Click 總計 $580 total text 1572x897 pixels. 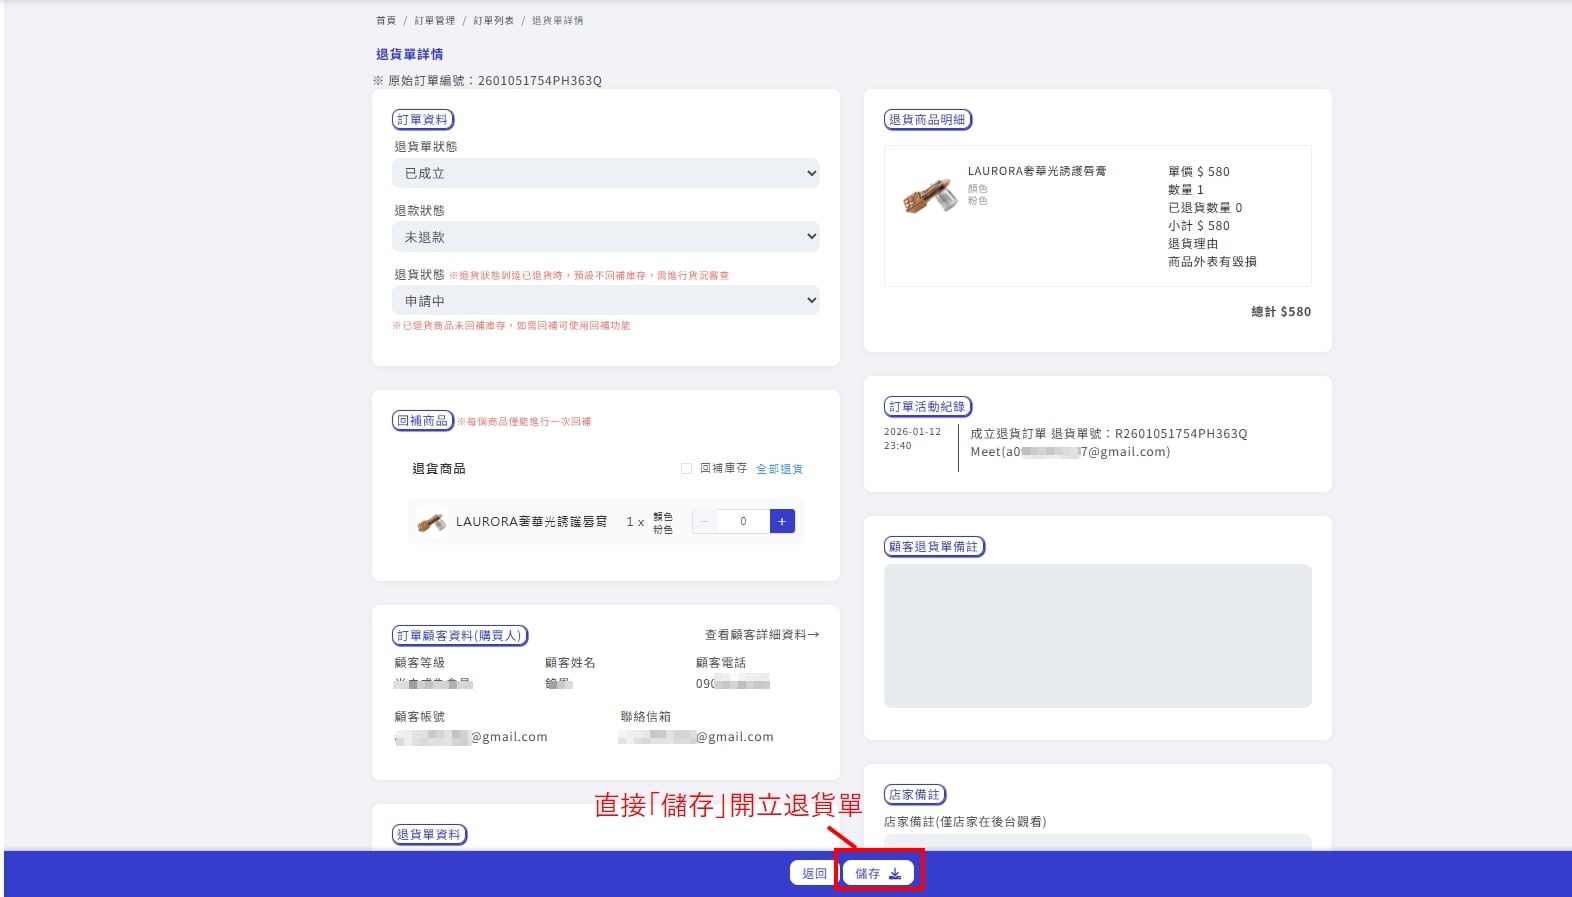point(1281,312)
